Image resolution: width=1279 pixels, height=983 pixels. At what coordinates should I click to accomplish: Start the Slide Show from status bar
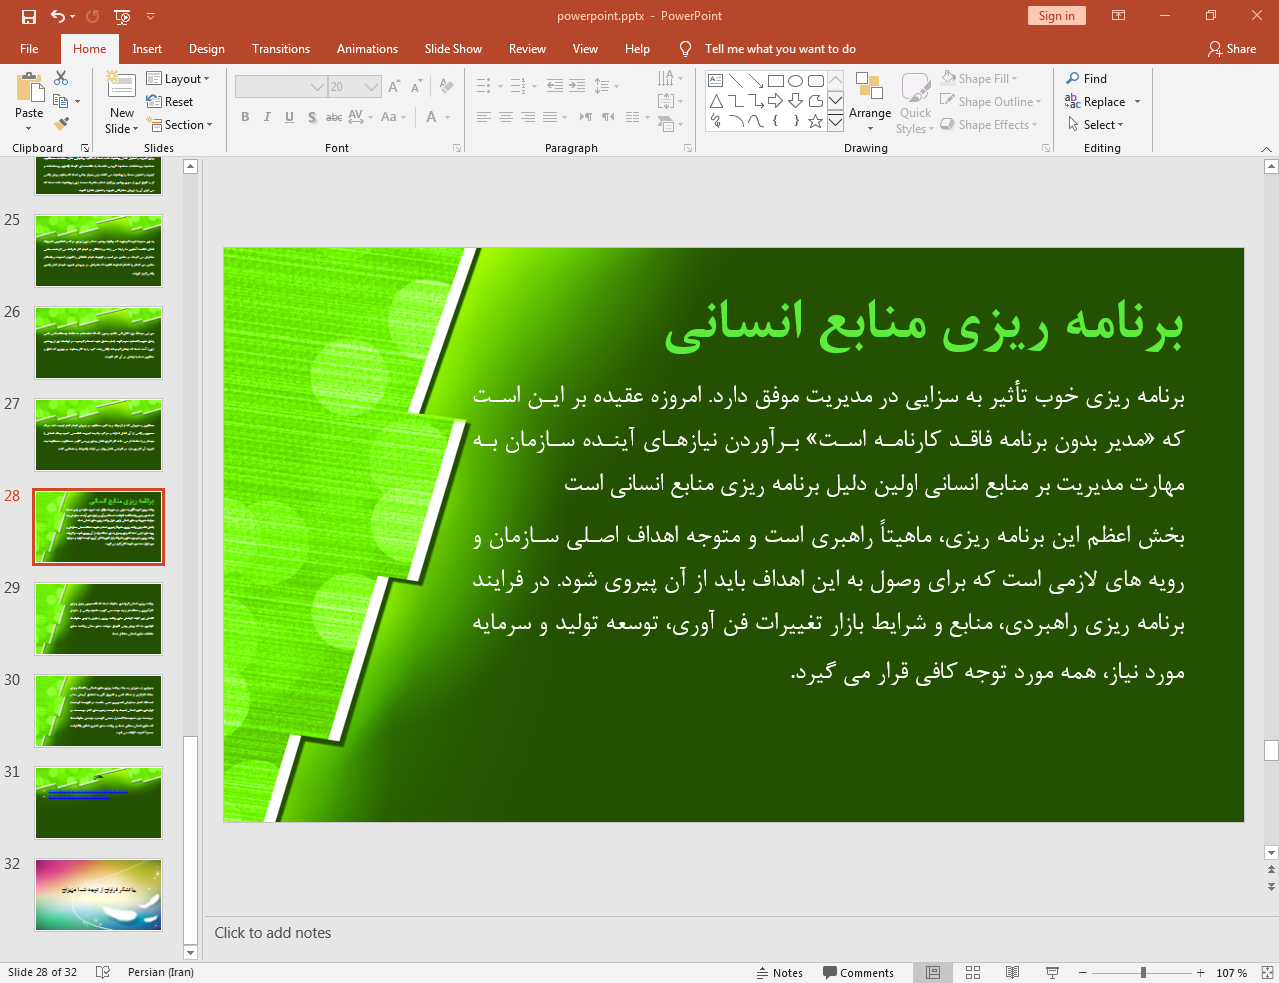pyautogui.click(x=1052, y=972)
